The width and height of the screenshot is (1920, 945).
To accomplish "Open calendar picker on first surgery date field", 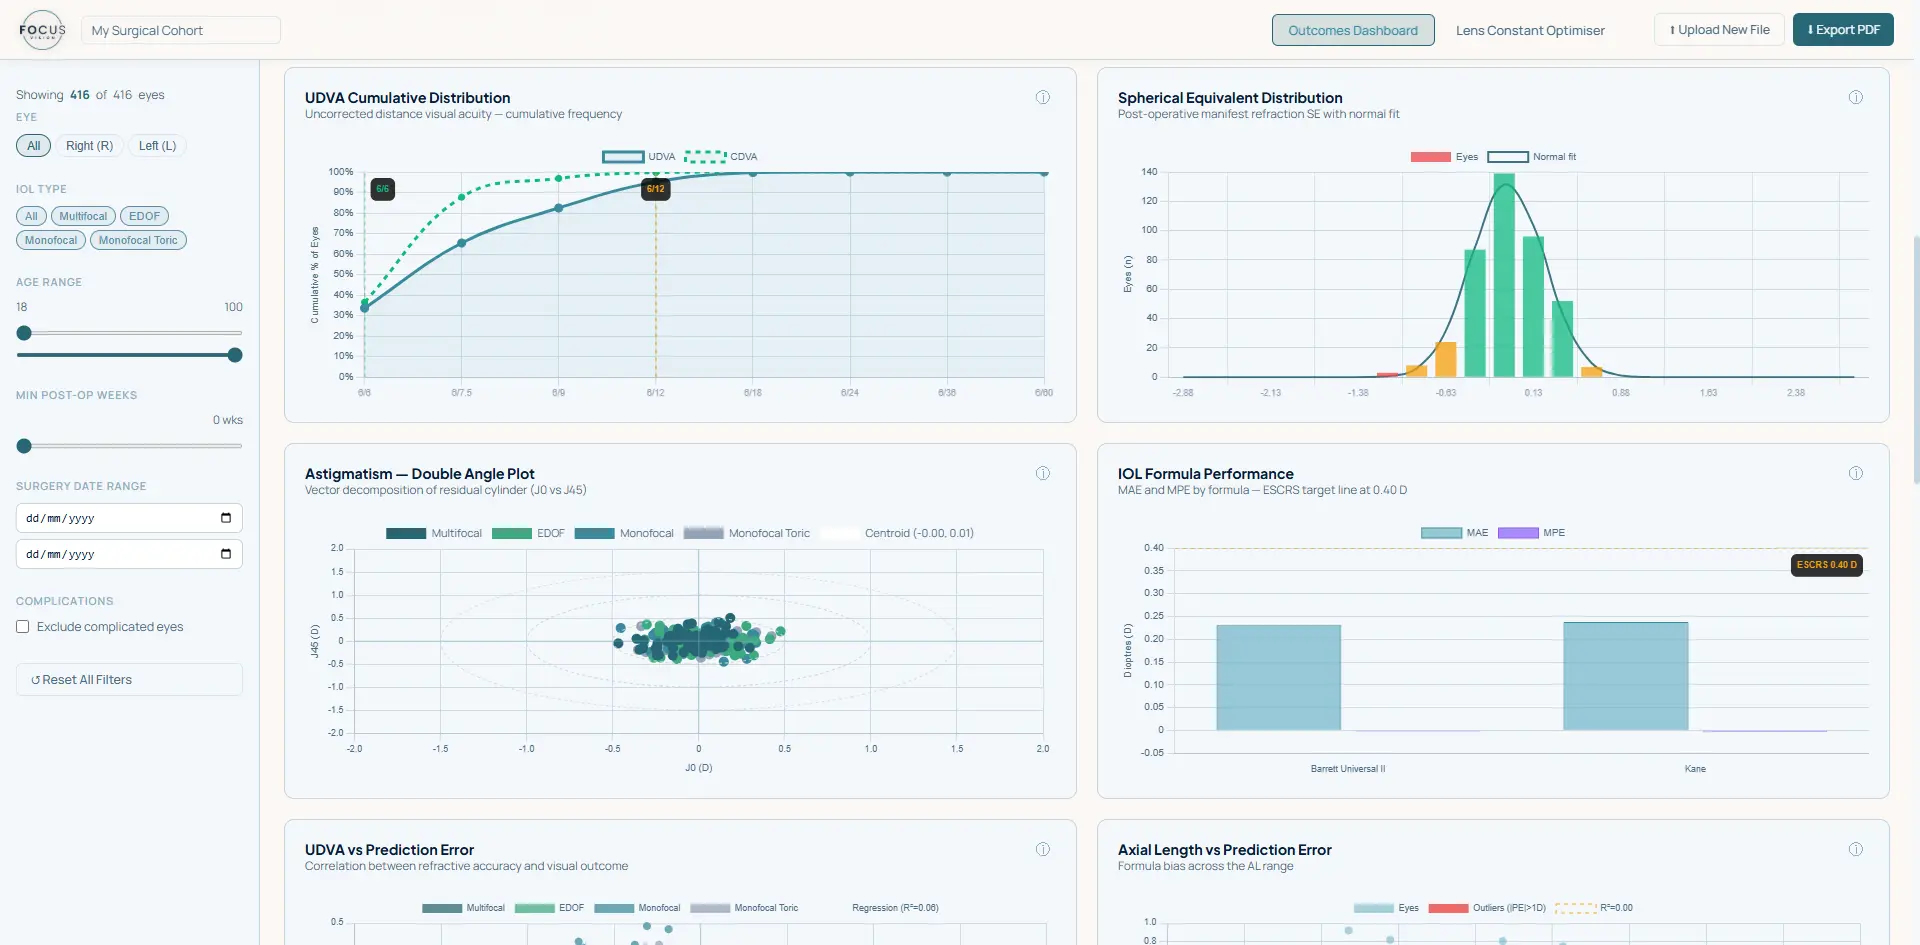I will [226, 518].
